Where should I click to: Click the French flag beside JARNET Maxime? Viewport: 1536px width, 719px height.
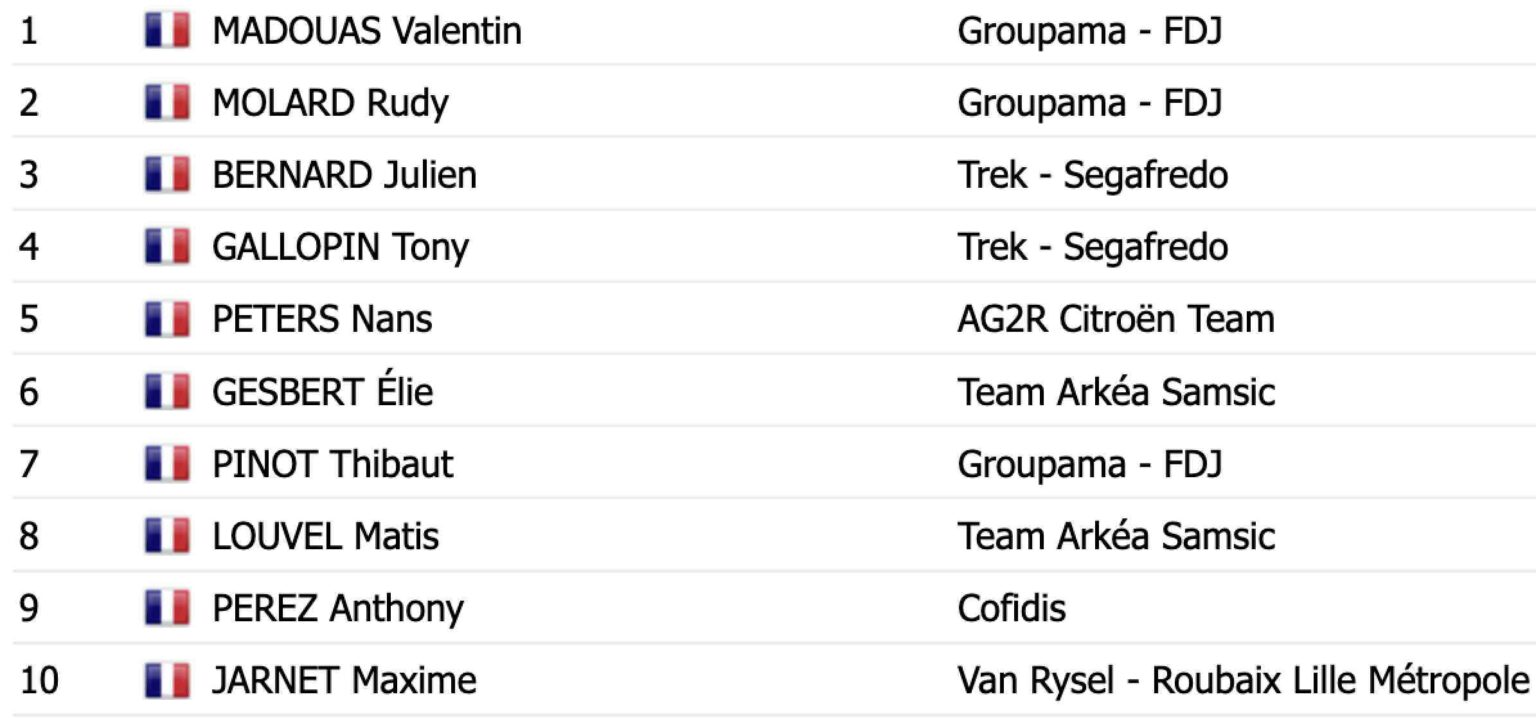pos(166,681)
